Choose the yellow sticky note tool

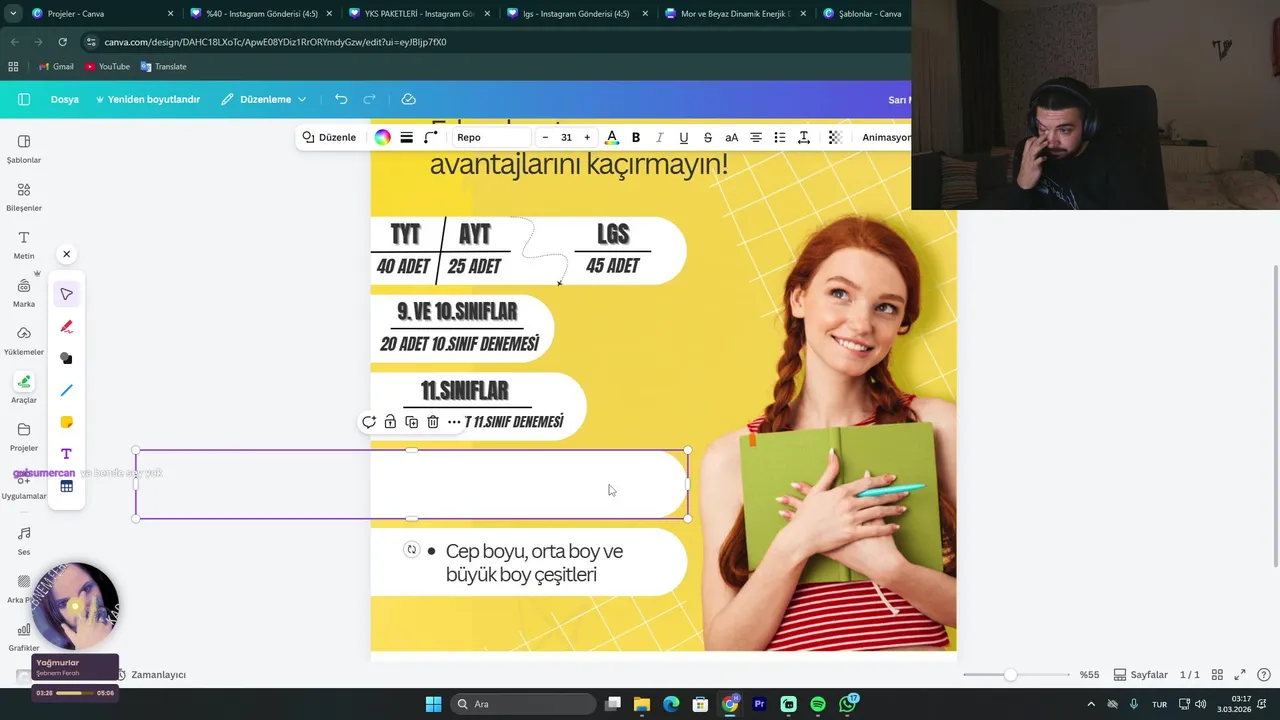[67, 422]
